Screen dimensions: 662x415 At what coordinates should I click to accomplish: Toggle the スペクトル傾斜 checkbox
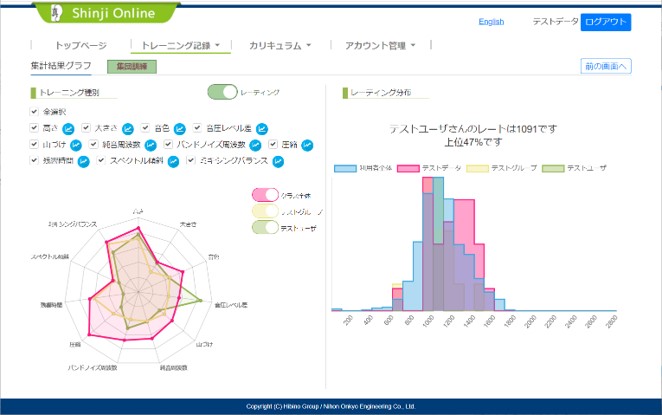100,160
